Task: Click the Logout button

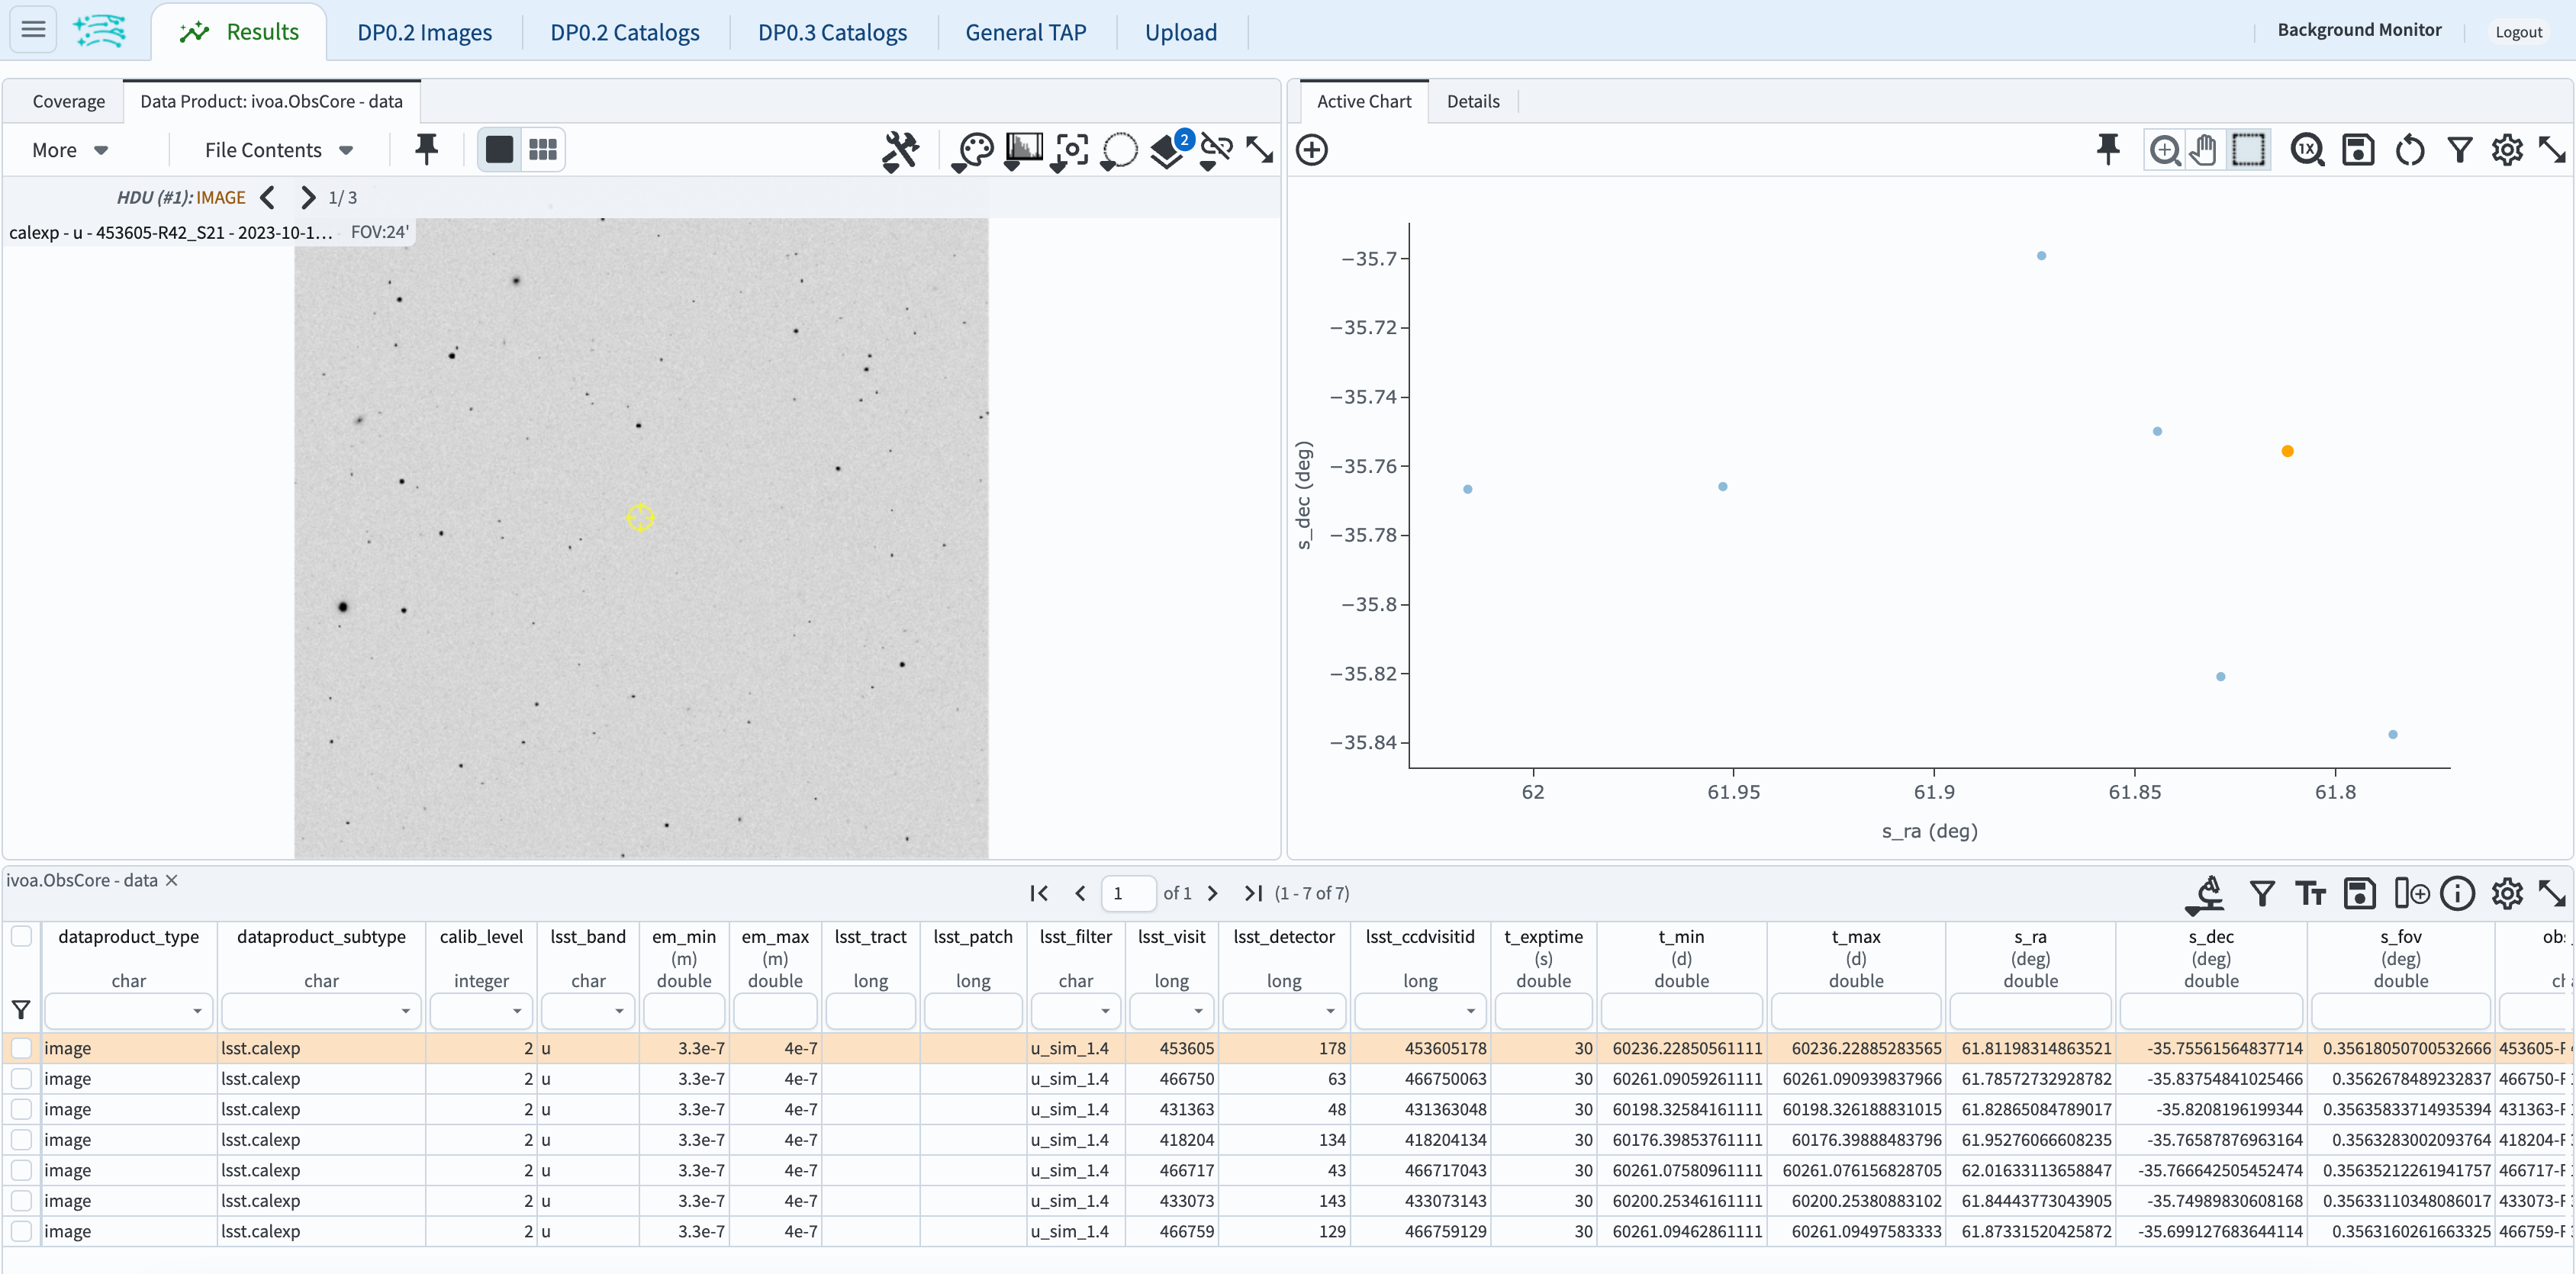Action: point(2518,32)
